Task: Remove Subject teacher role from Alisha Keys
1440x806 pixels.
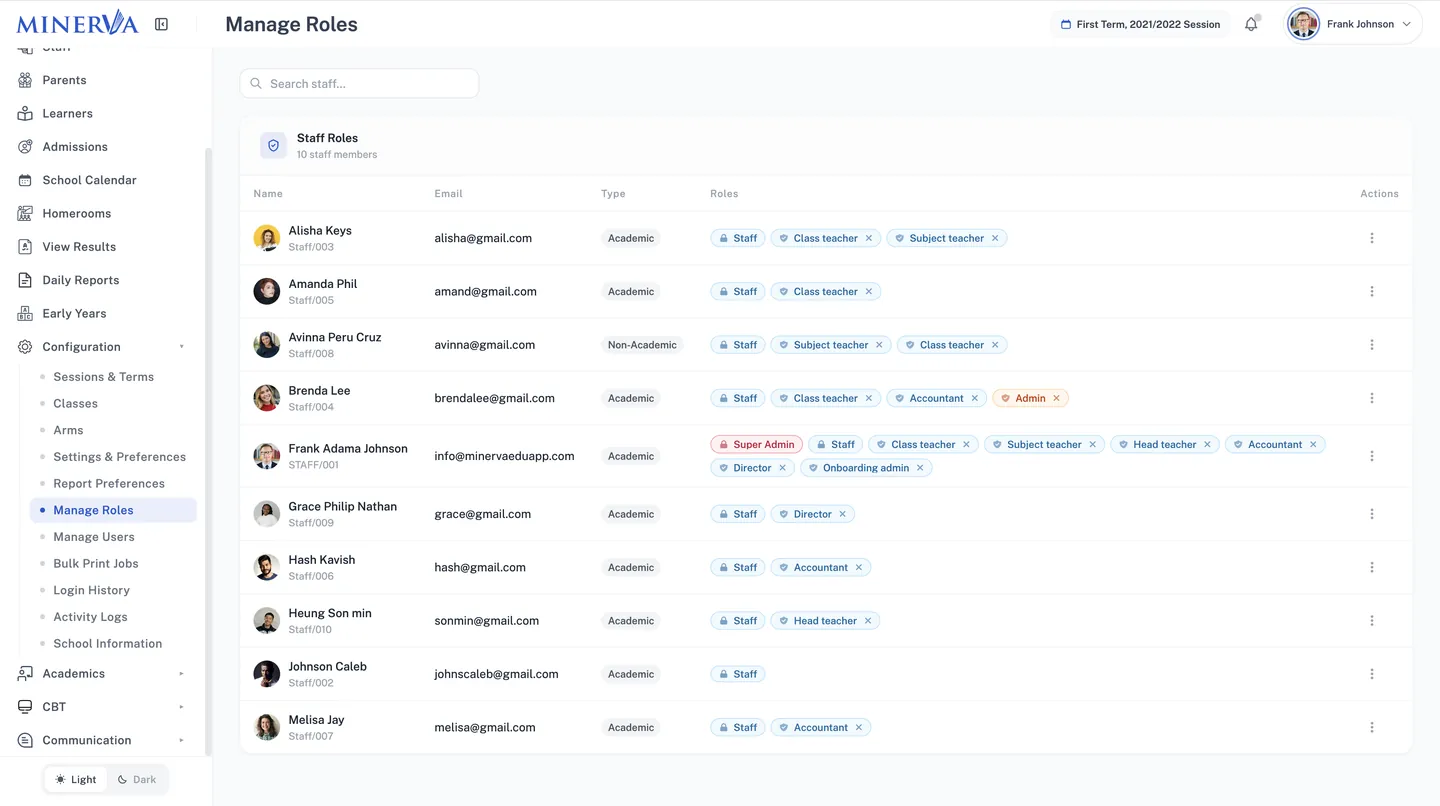Action: tap(995, 238)
